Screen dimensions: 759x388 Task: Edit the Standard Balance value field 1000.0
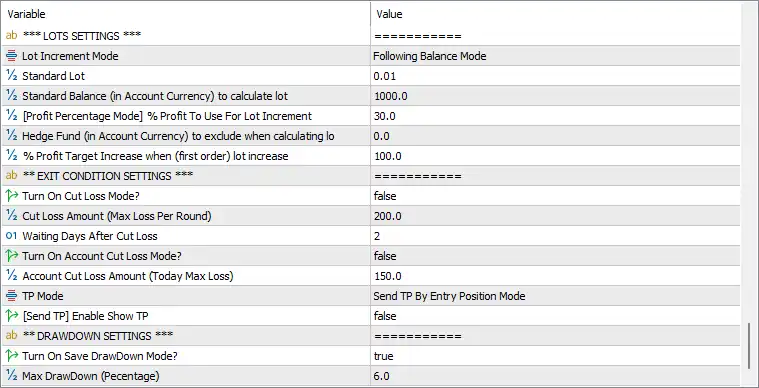pyautogui.click(x=556, y=96)
